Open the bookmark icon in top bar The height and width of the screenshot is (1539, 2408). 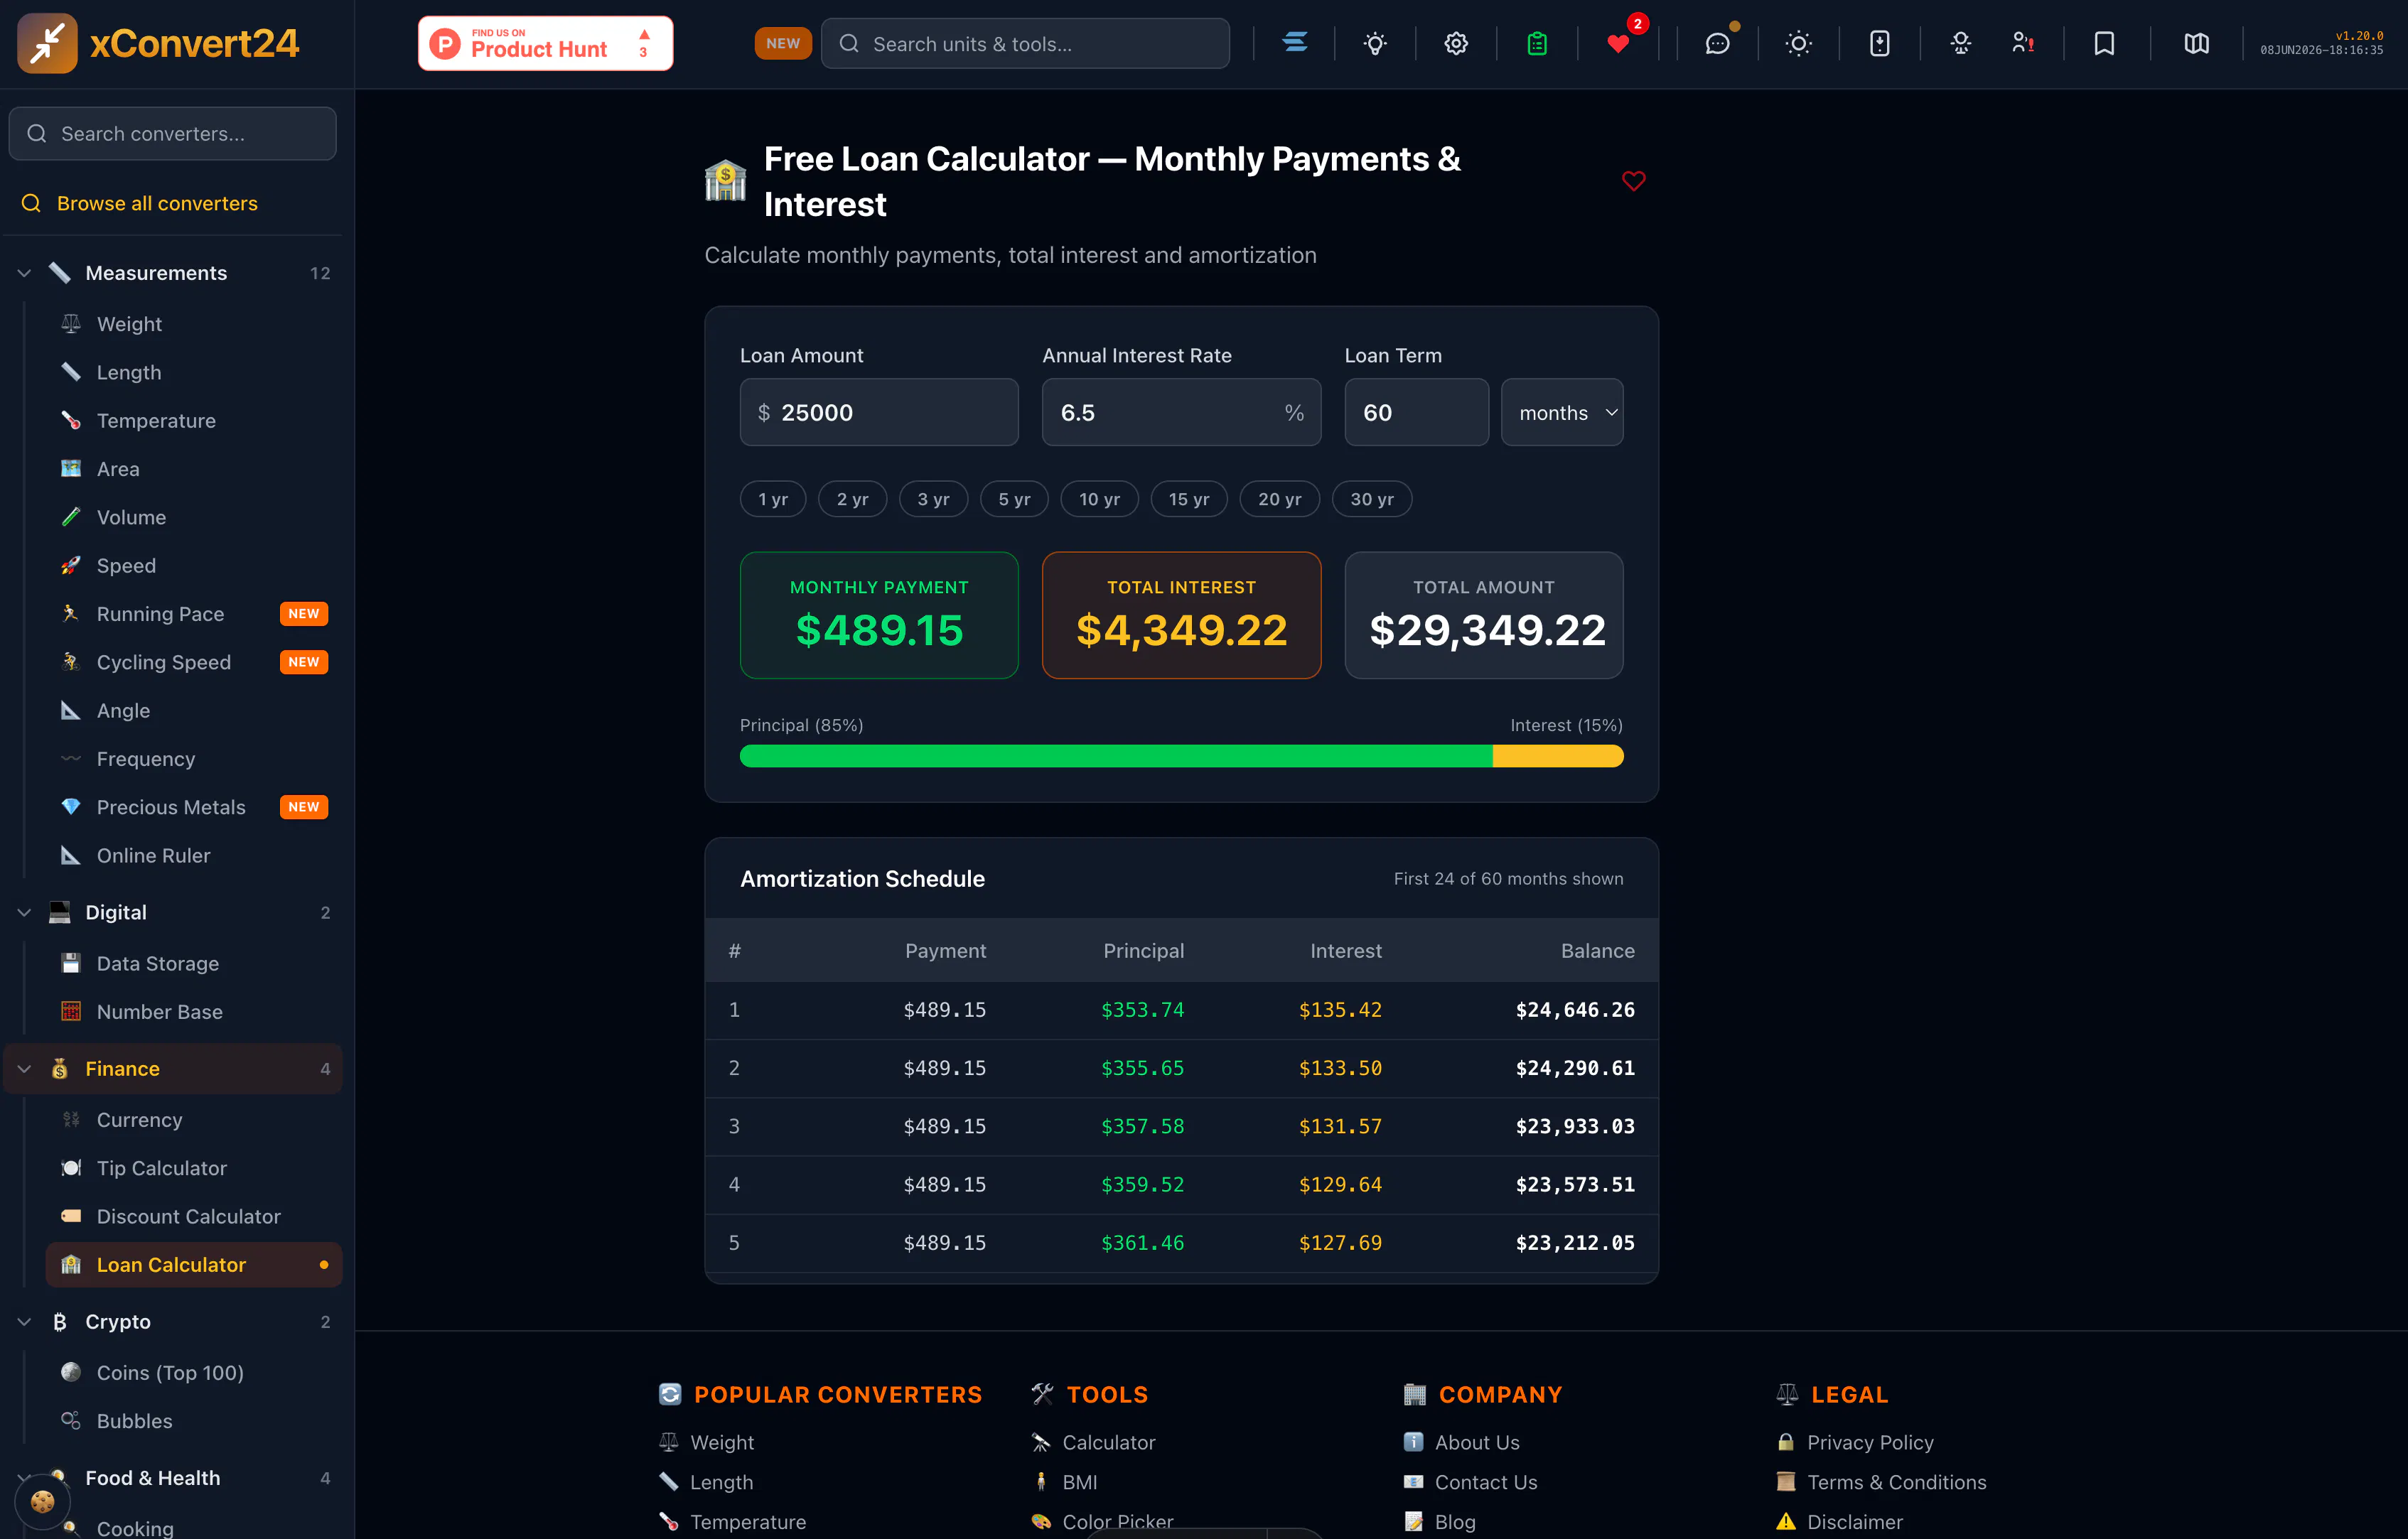[x=2104, y=43]
